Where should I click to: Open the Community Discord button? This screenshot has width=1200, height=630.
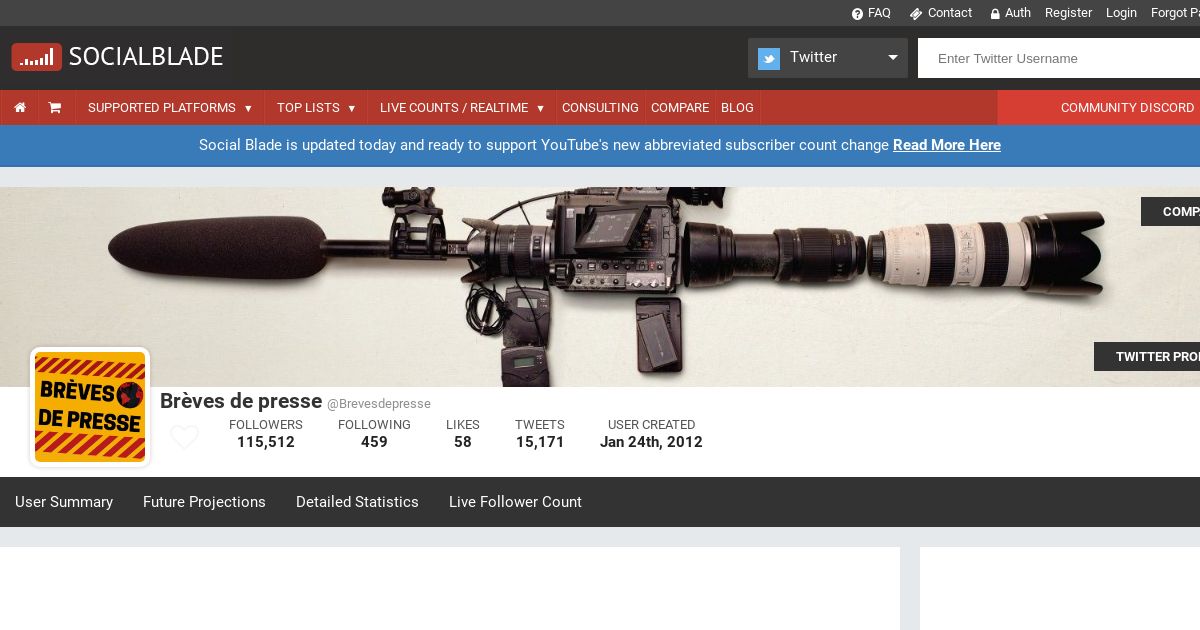[x=1099, y=108]
